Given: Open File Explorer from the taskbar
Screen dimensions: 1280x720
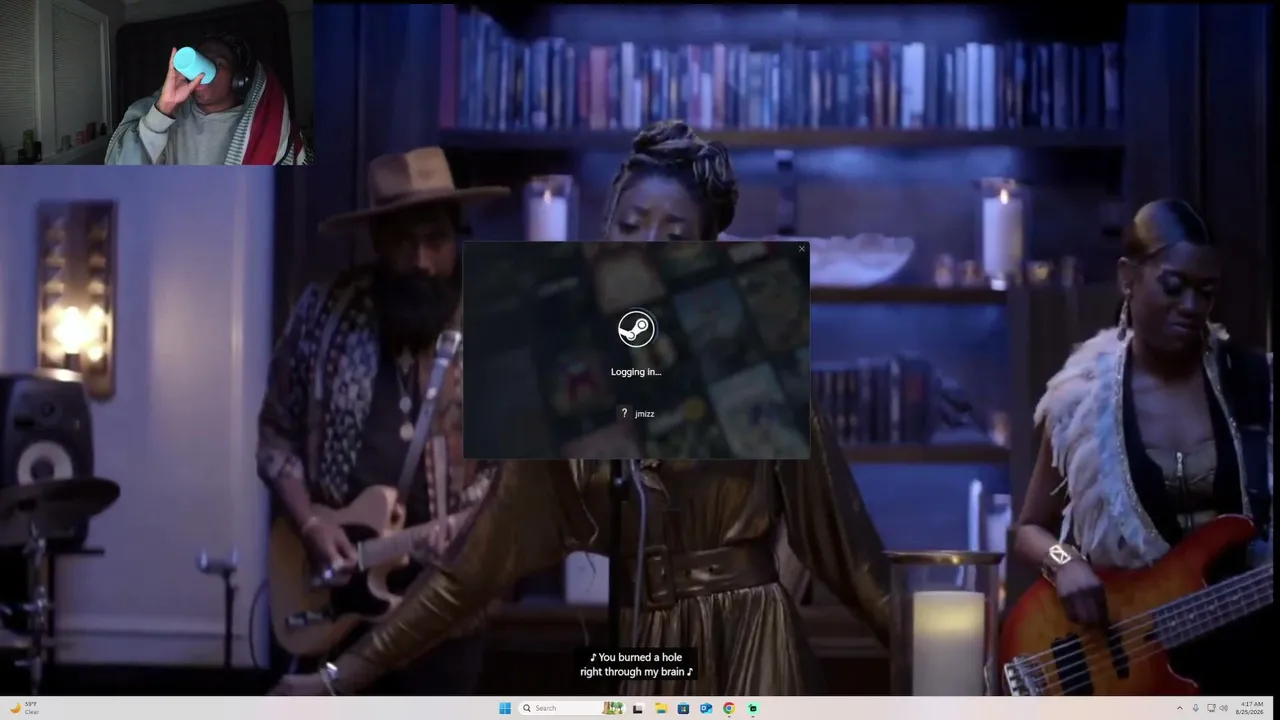Looking at the screenshot, I should (661, 708).
